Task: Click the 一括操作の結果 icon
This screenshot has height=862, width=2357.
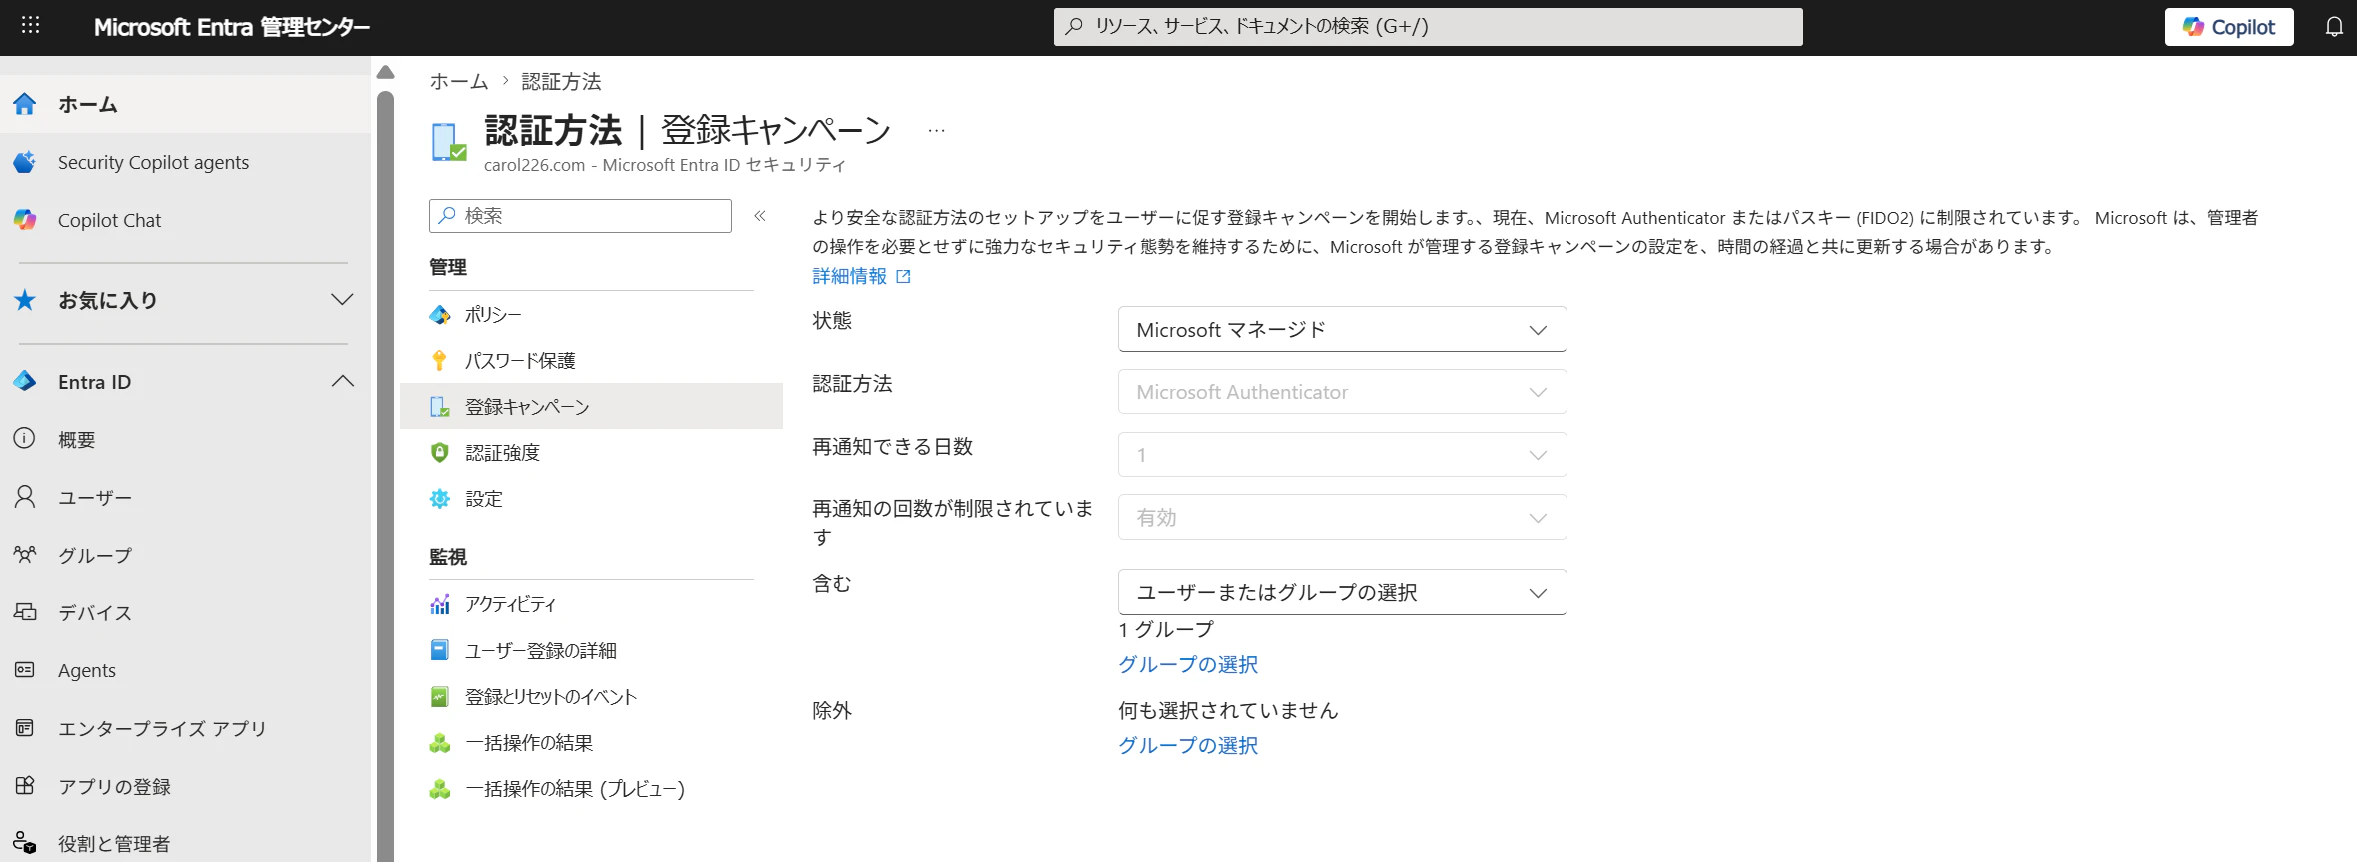Action: point(440,742)
